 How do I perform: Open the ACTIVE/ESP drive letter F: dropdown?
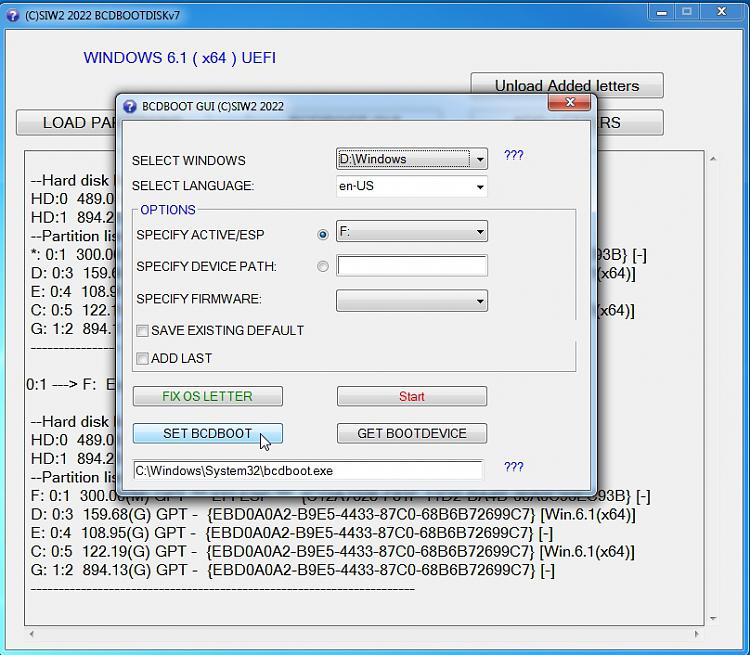(412, 232)
